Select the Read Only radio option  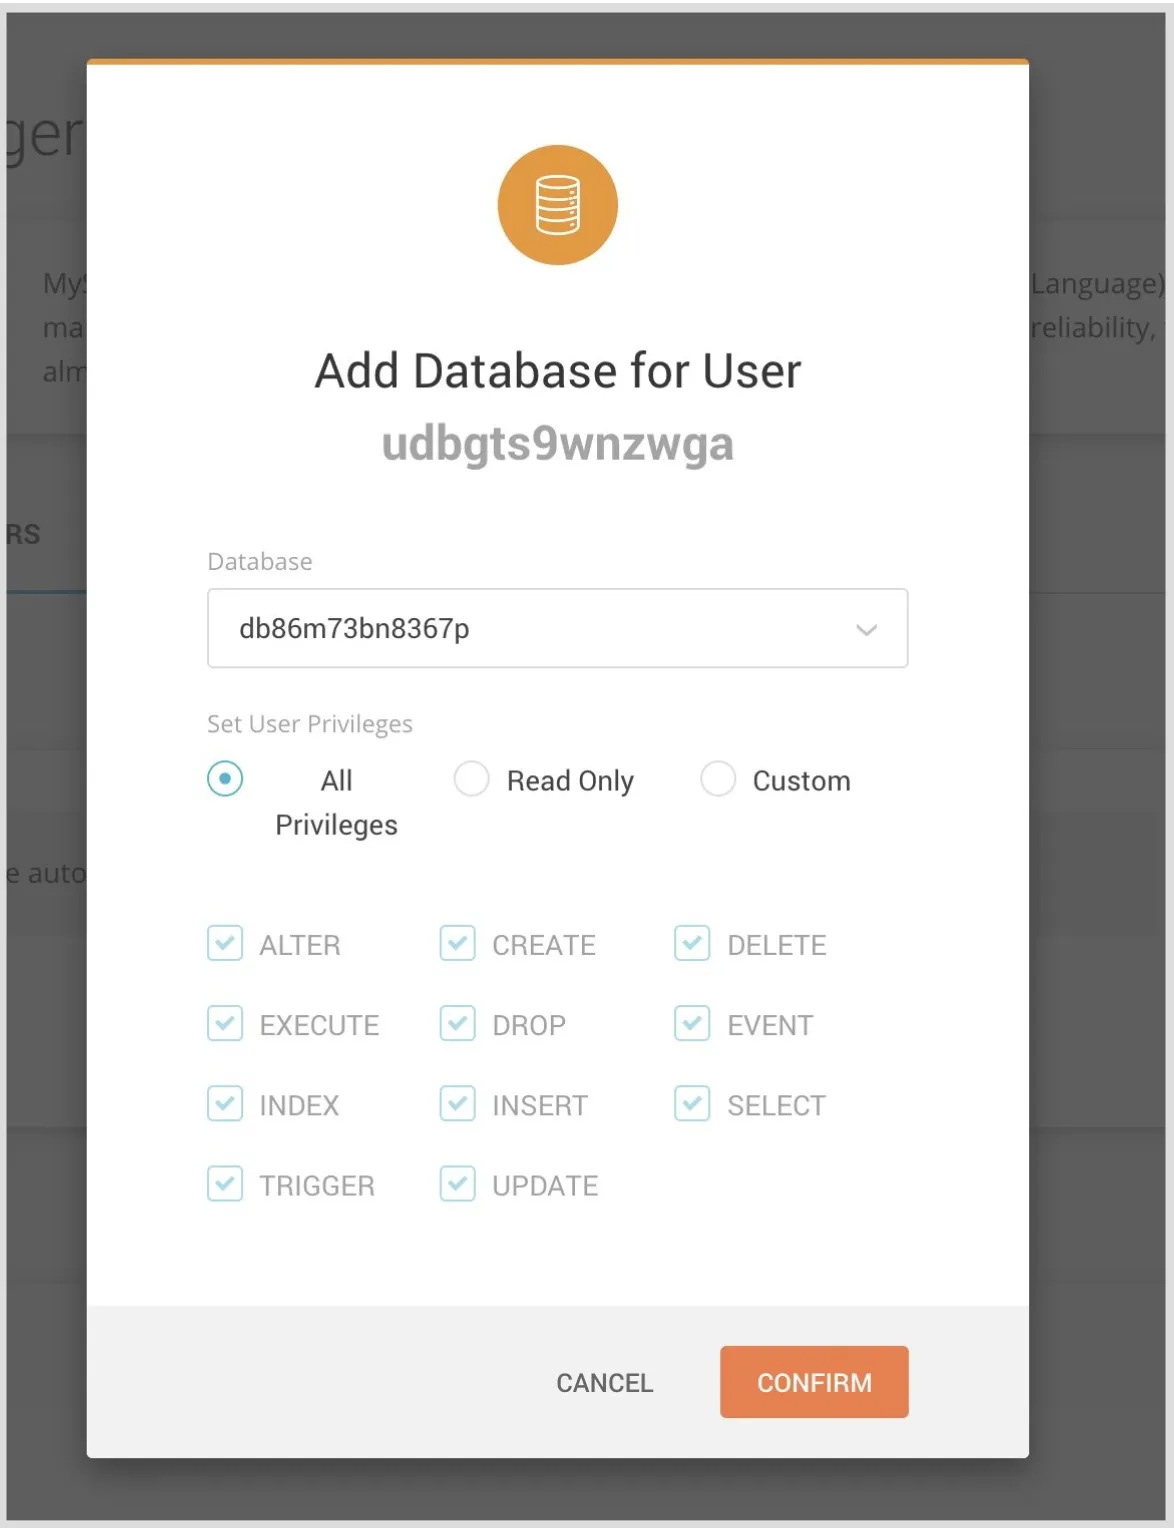[x=472, y=779]
